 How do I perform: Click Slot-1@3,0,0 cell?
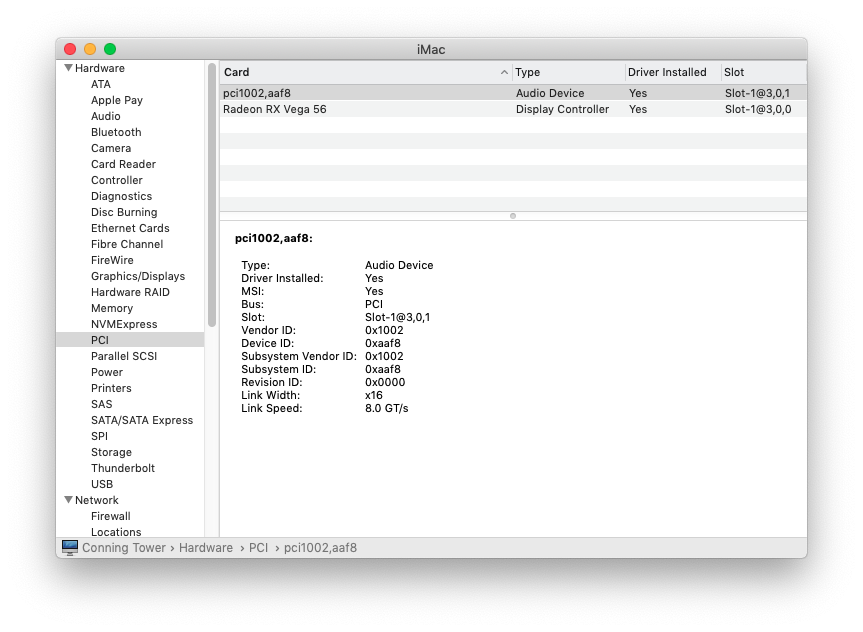(758, 109)
